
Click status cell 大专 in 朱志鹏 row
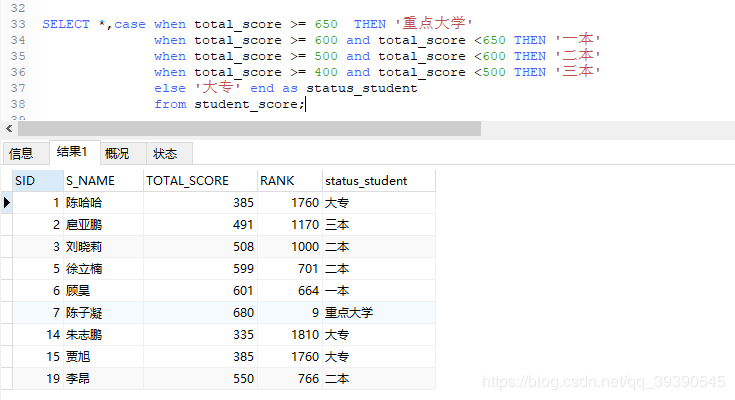coord(379,335)
